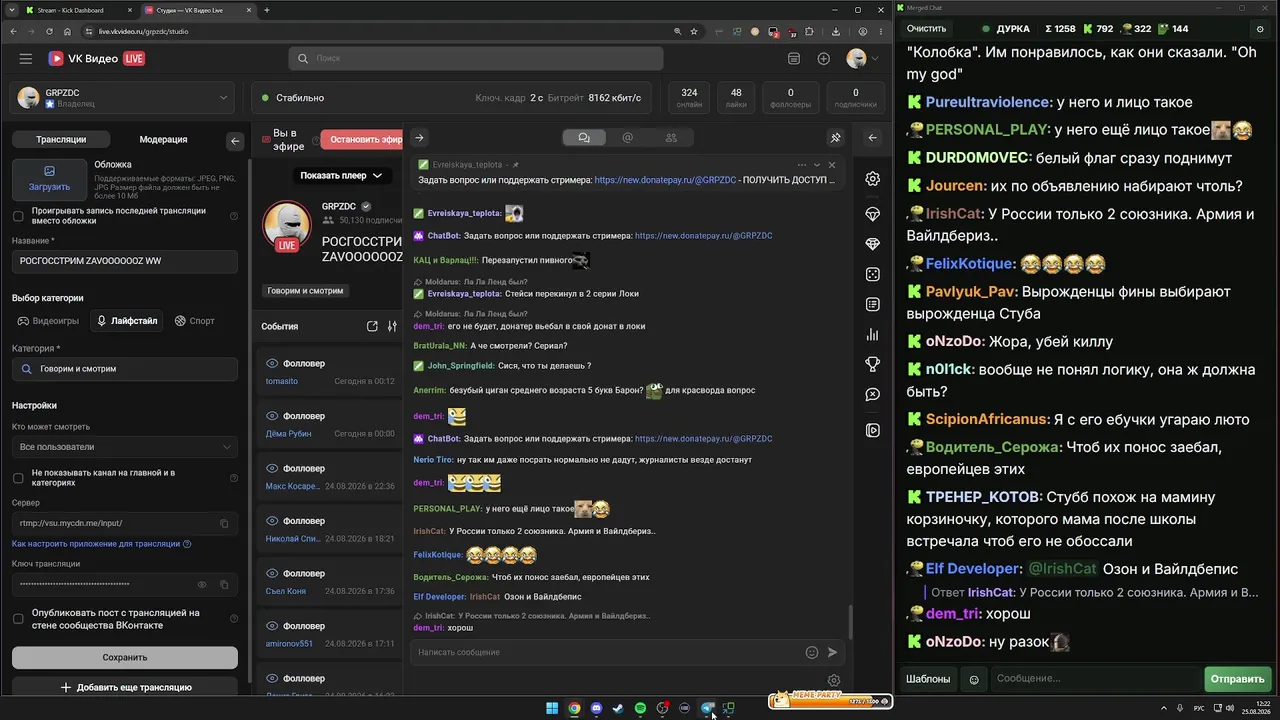This screenshot has width=1280, height=720.
Task: Open Discord from the Windows taskbar
Action: coord(596,708)
